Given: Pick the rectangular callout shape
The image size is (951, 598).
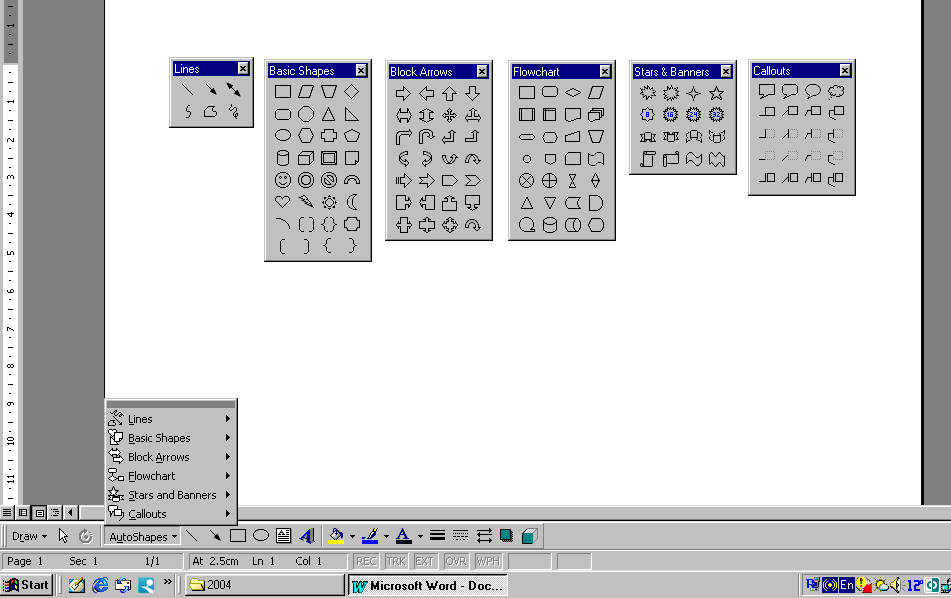Looking at the screenshot, I should coord(767,92).
